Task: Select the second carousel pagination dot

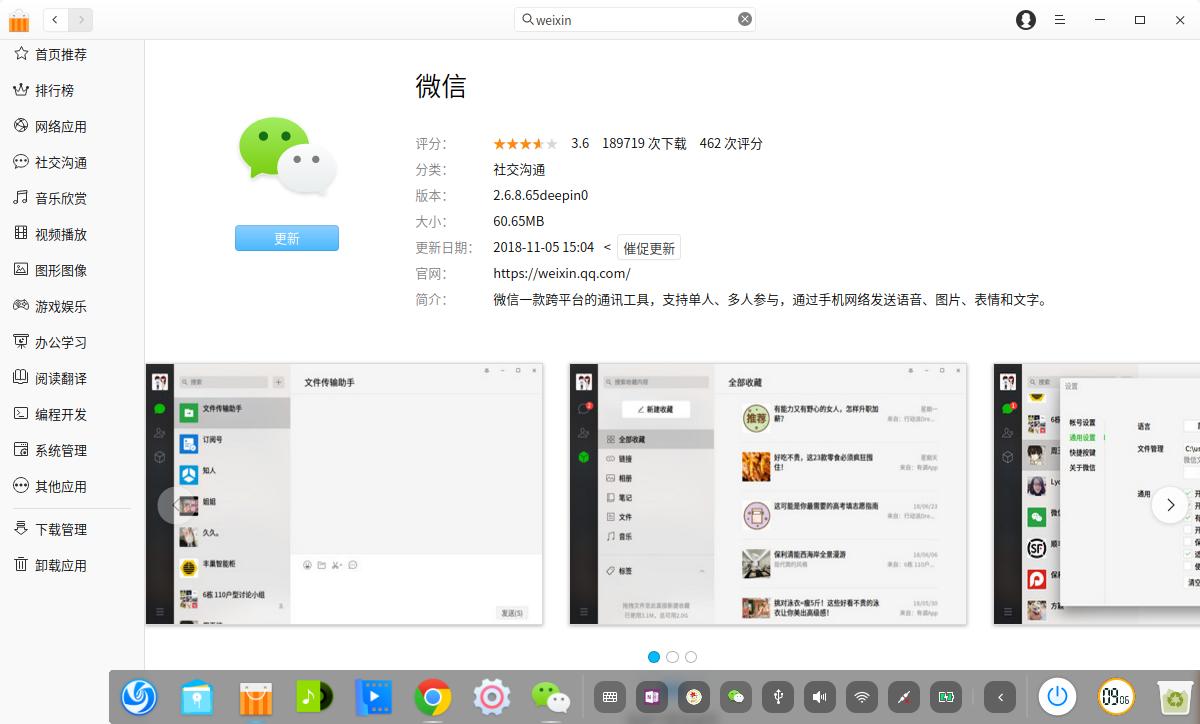Action: pyautogui.click(x=671, y=657)
